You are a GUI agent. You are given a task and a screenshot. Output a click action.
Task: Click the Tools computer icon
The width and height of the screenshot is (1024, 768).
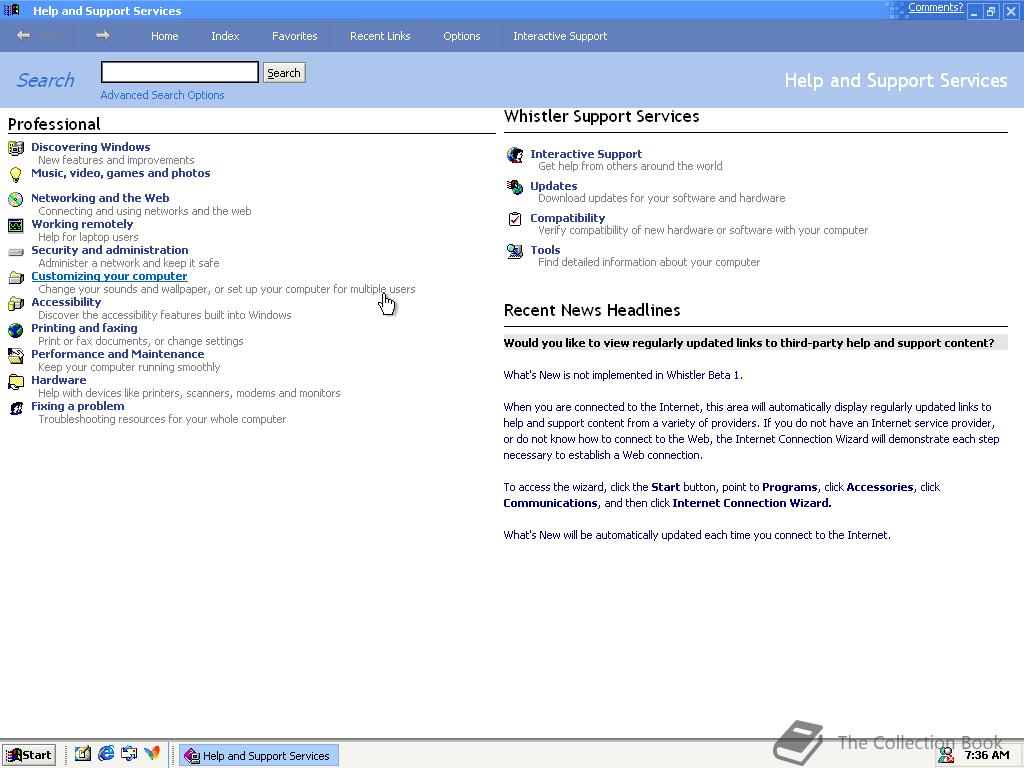click(515, 251)
